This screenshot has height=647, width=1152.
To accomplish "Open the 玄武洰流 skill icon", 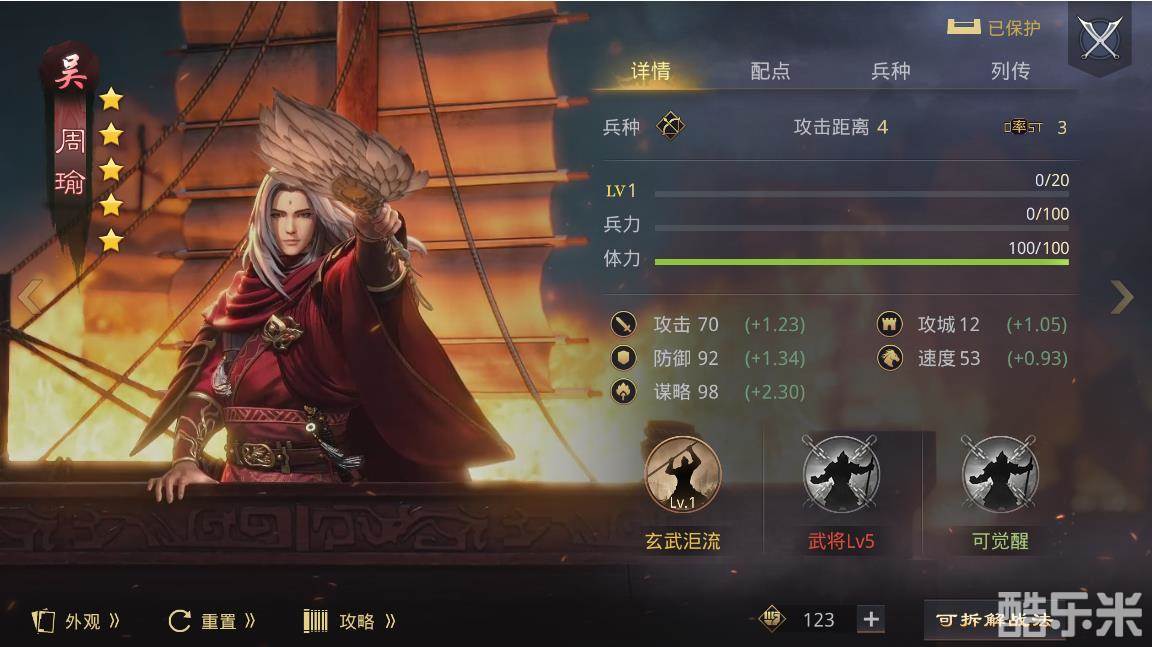I will 683,474.
